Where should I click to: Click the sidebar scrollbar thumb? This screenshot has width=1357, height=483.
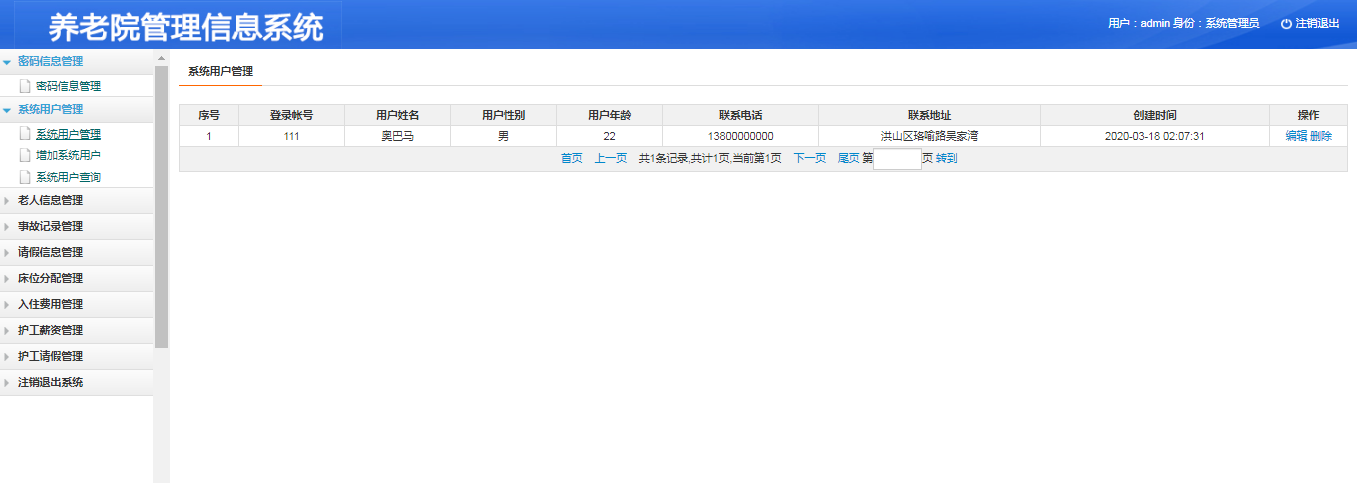coord(161,206)
